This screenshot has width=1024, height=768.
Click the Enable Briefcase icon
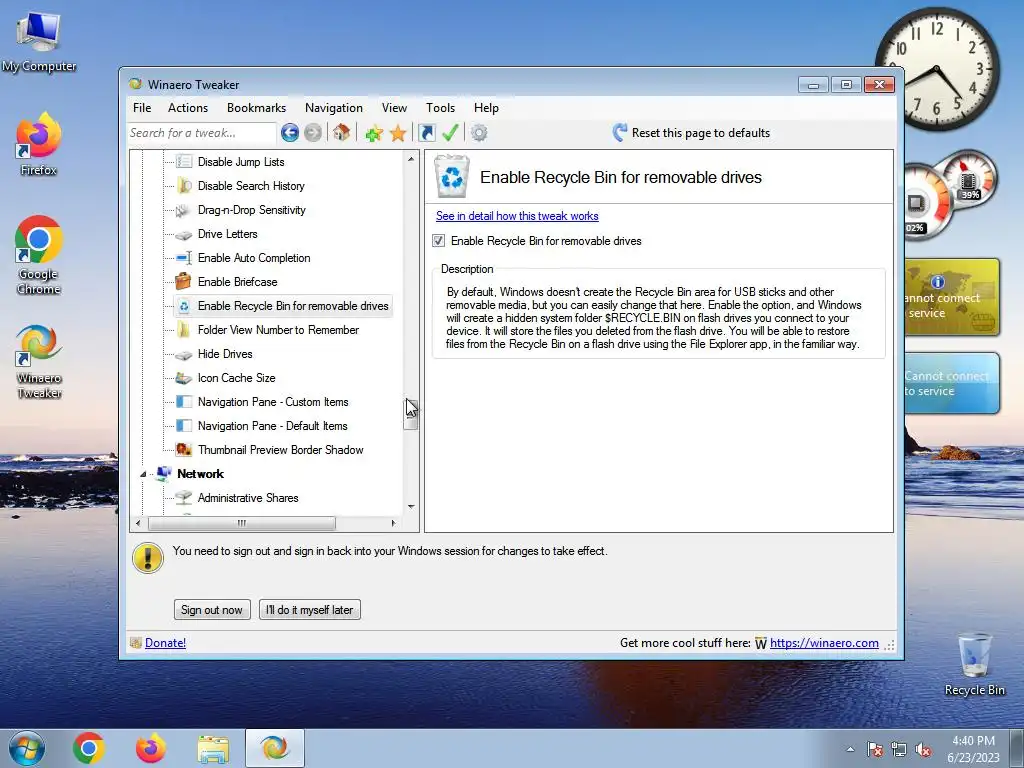(x=184, y=281)
